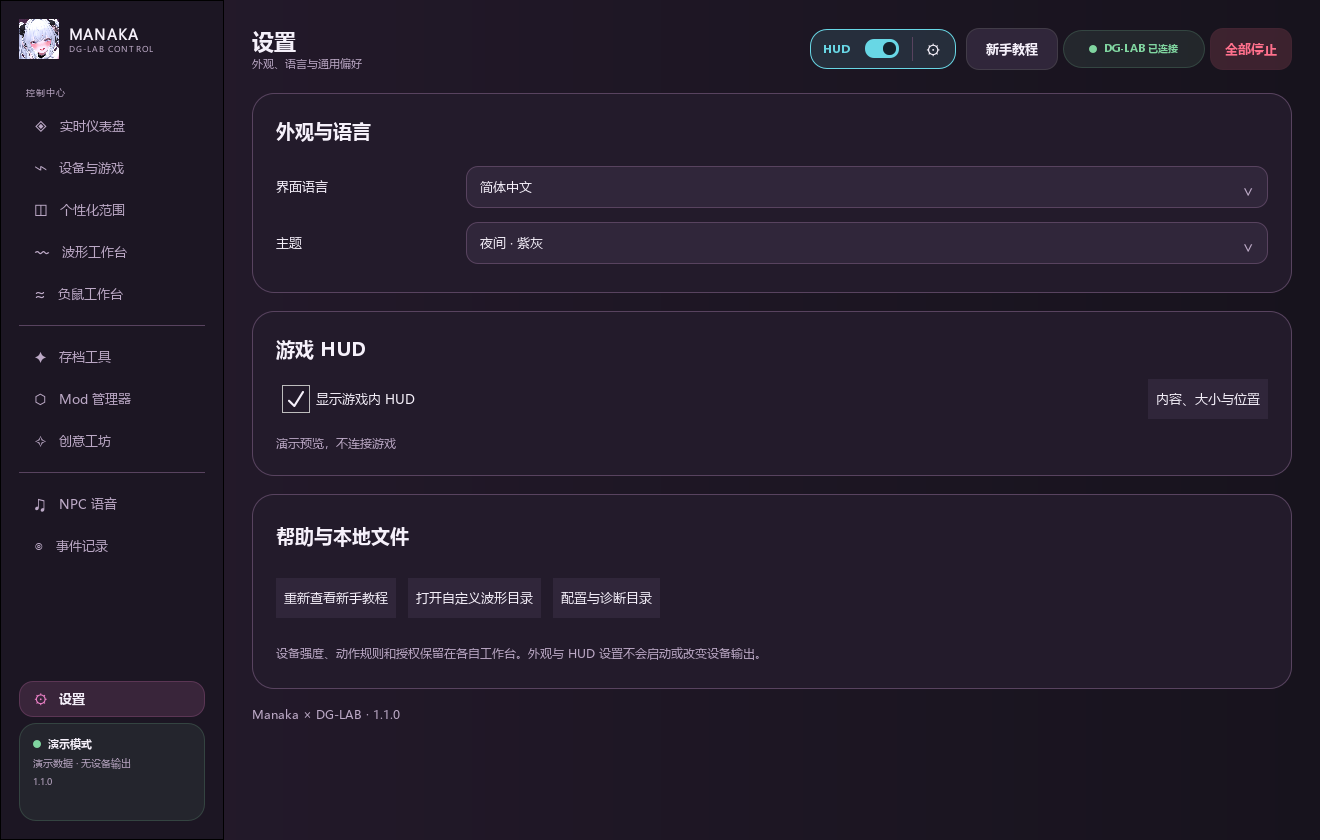Click 重新查看新手教程 button
Screen dimensions: 1320x840
click(x=336, y=598)
